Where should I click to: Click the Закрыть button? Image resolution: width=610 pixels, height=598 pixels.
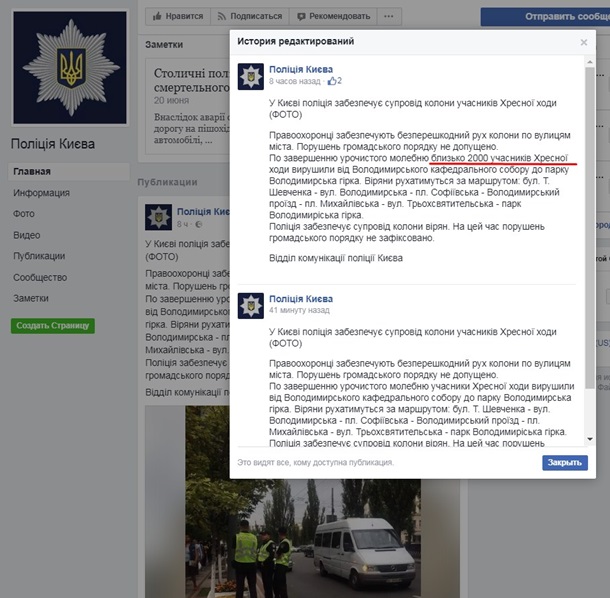tap(565, 463)
